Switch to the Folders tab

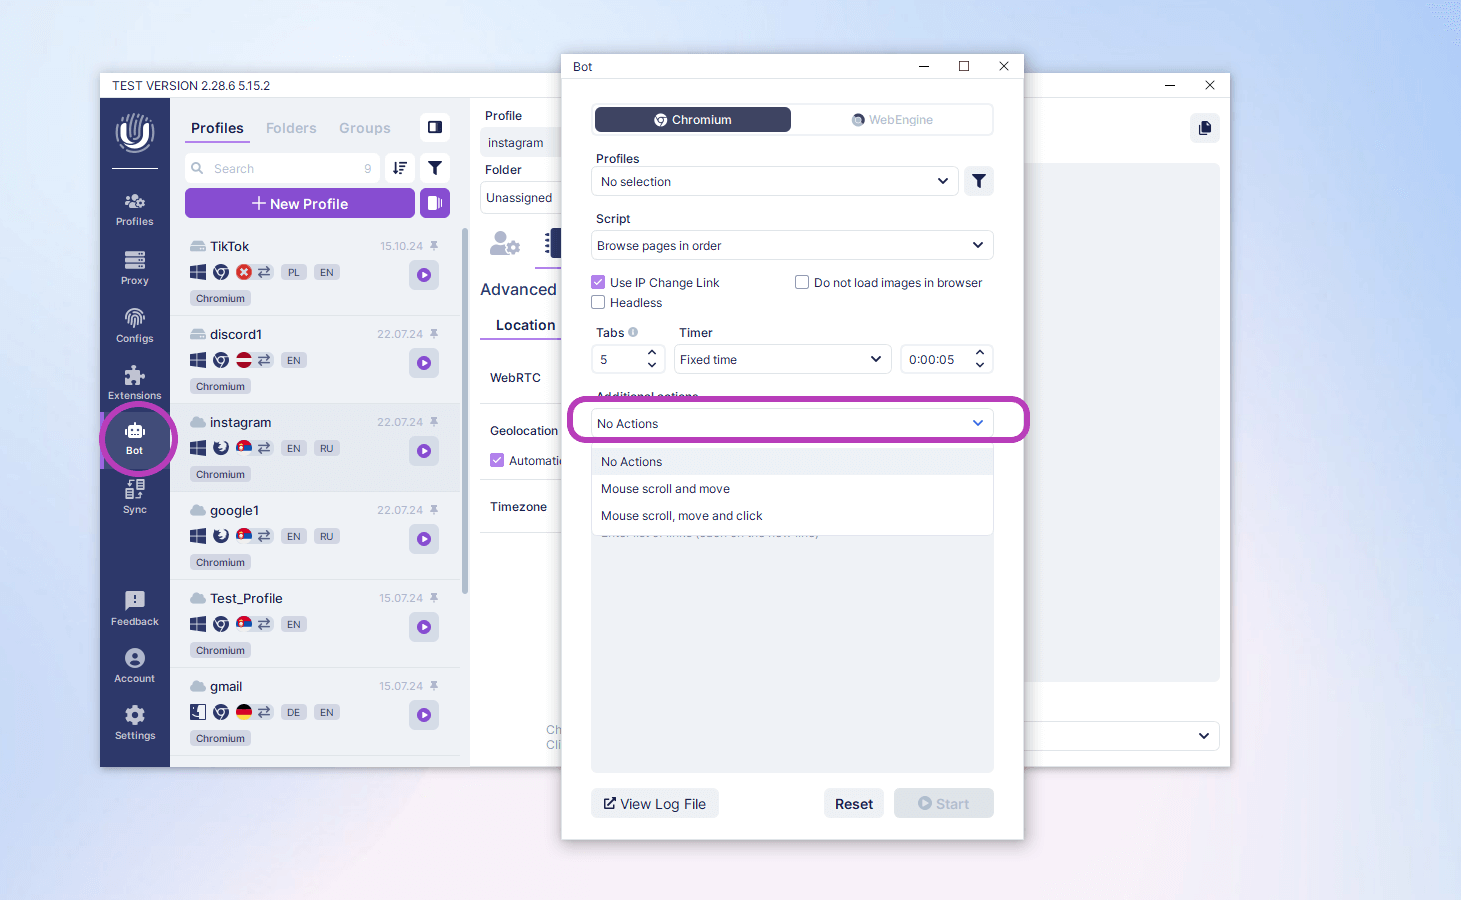(291, 128)
